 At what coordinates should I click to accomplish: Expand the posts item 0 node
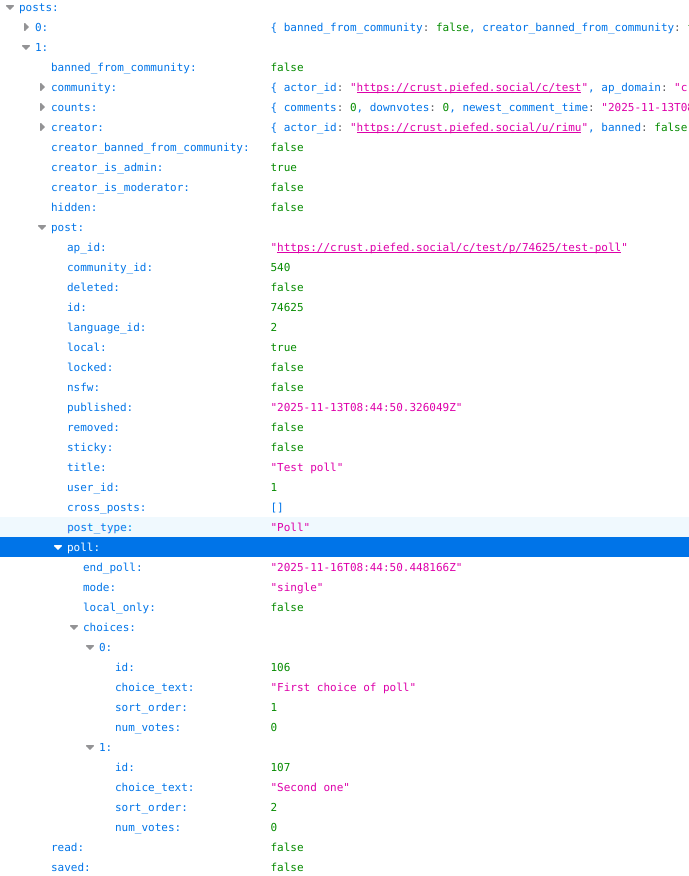[x=26, y=27]
